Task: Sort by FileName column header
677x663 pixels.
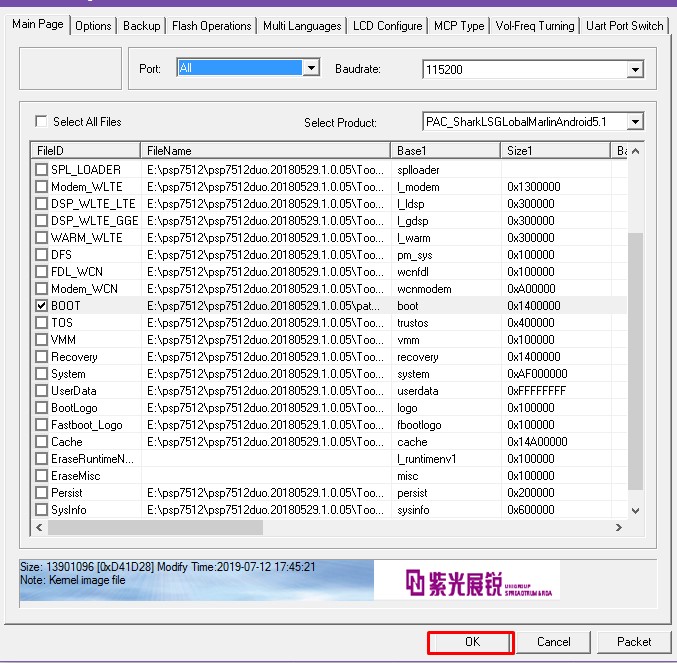Action: pyautogui.click(x=265, y=150)
